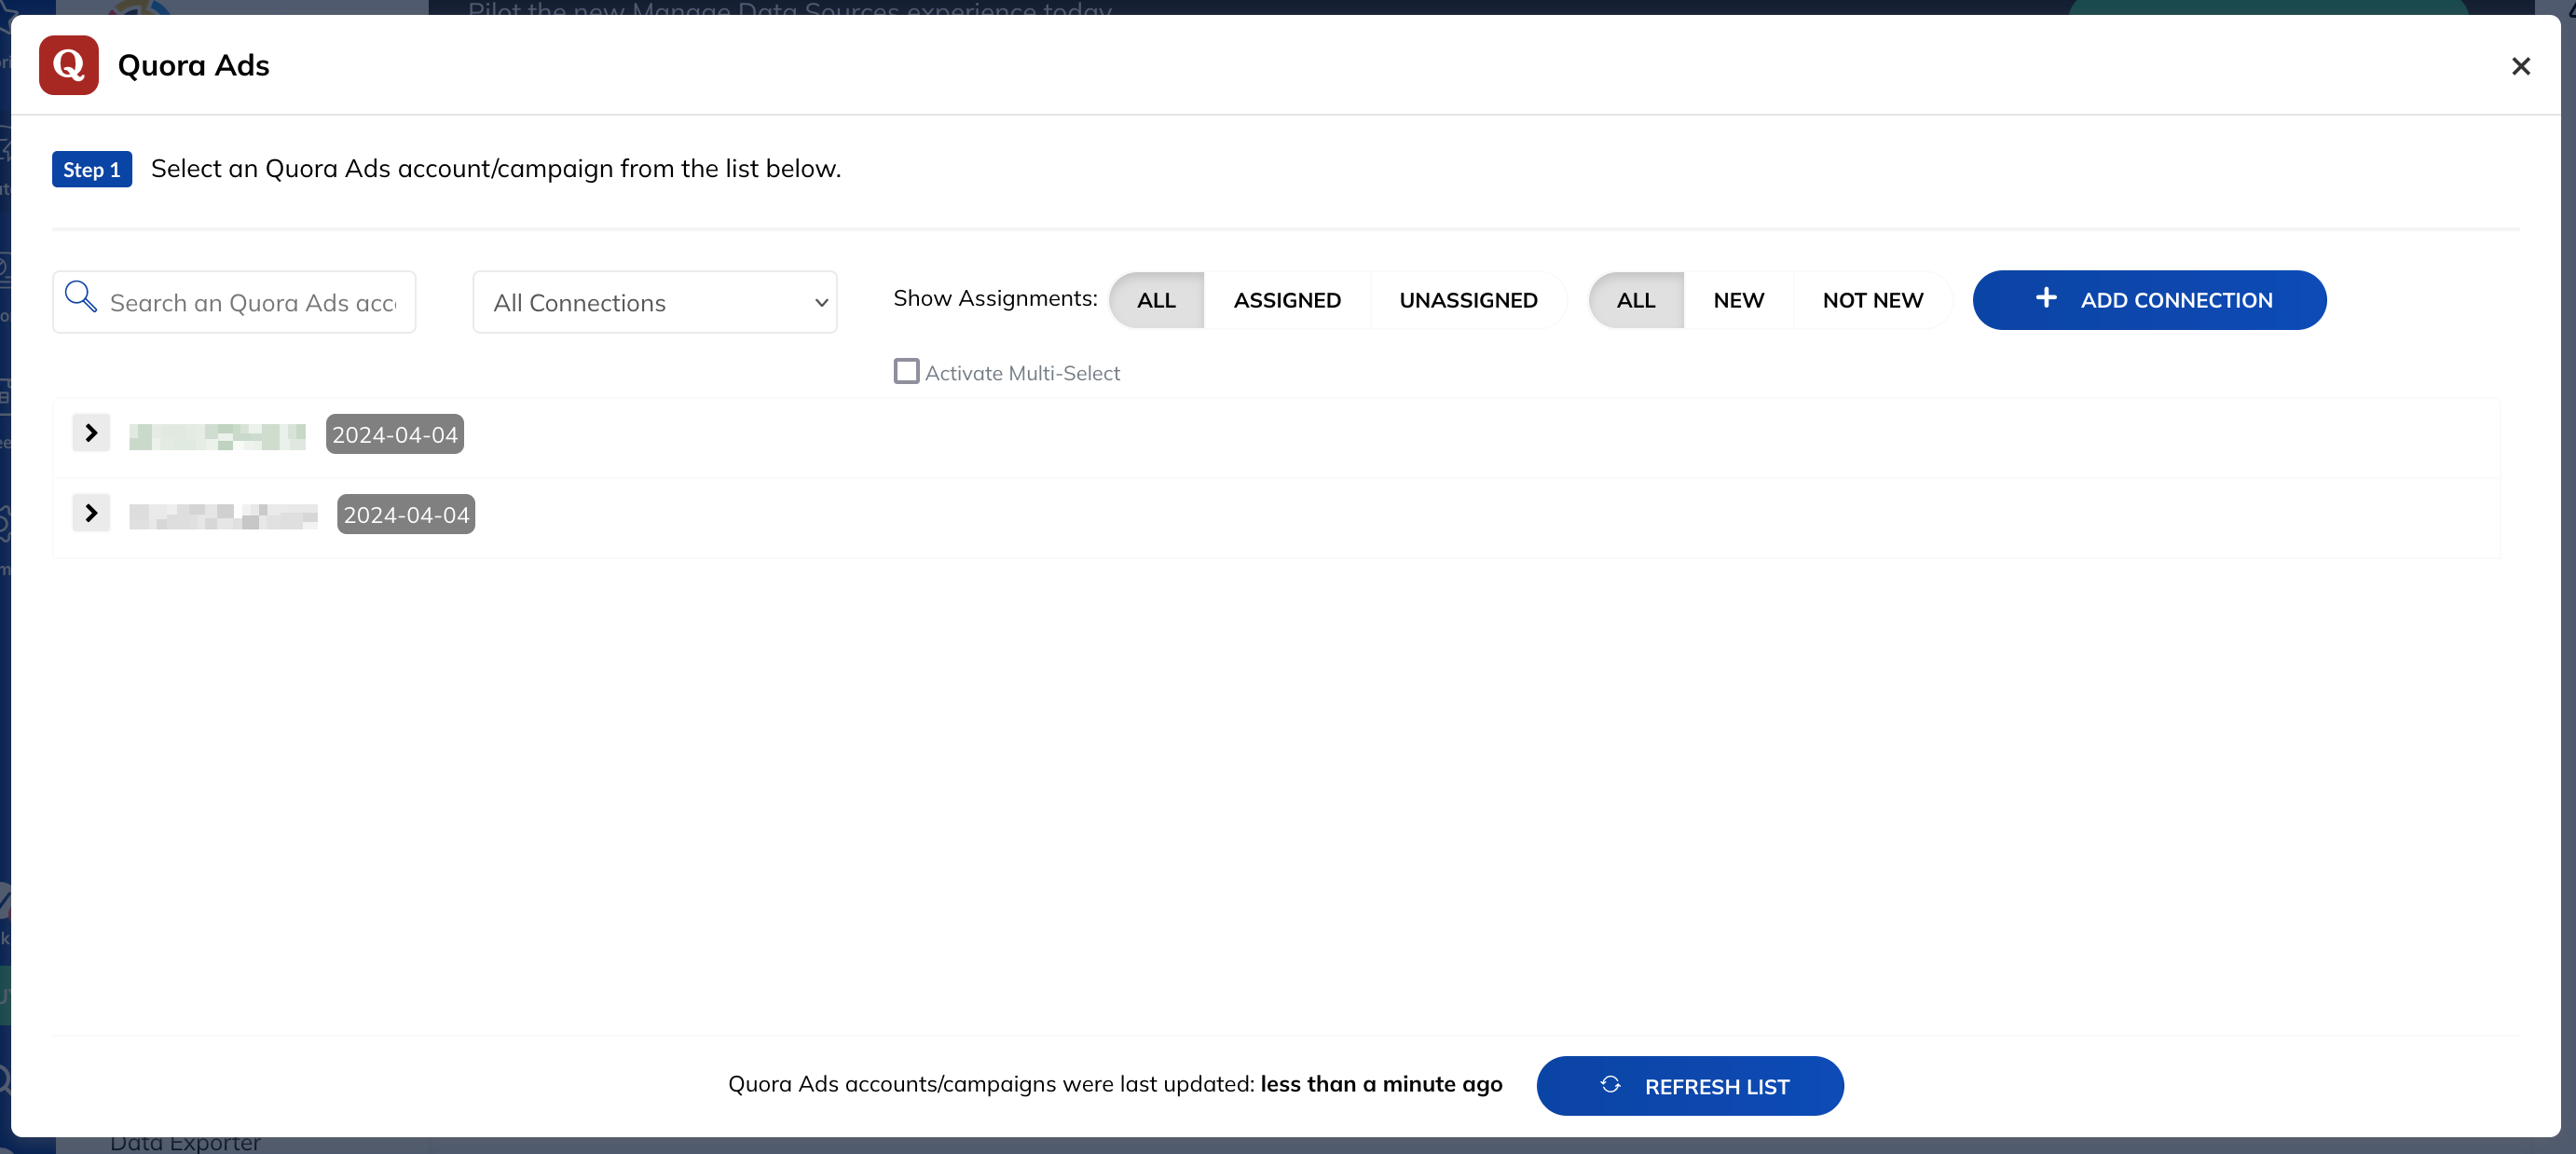
Task: Click the ADD CONNECTION button
Action: [x=2149, y=300]
